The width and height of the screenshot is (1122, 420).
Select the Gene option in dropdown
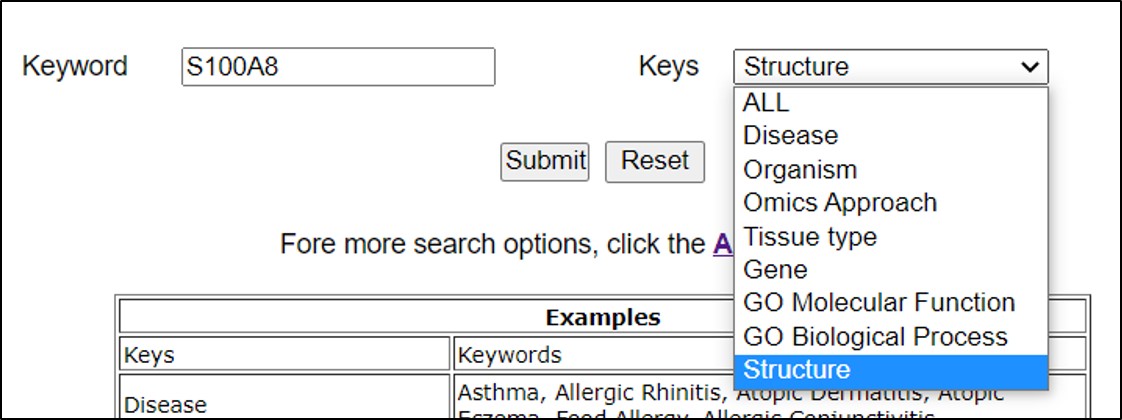[x=775, y=269]
